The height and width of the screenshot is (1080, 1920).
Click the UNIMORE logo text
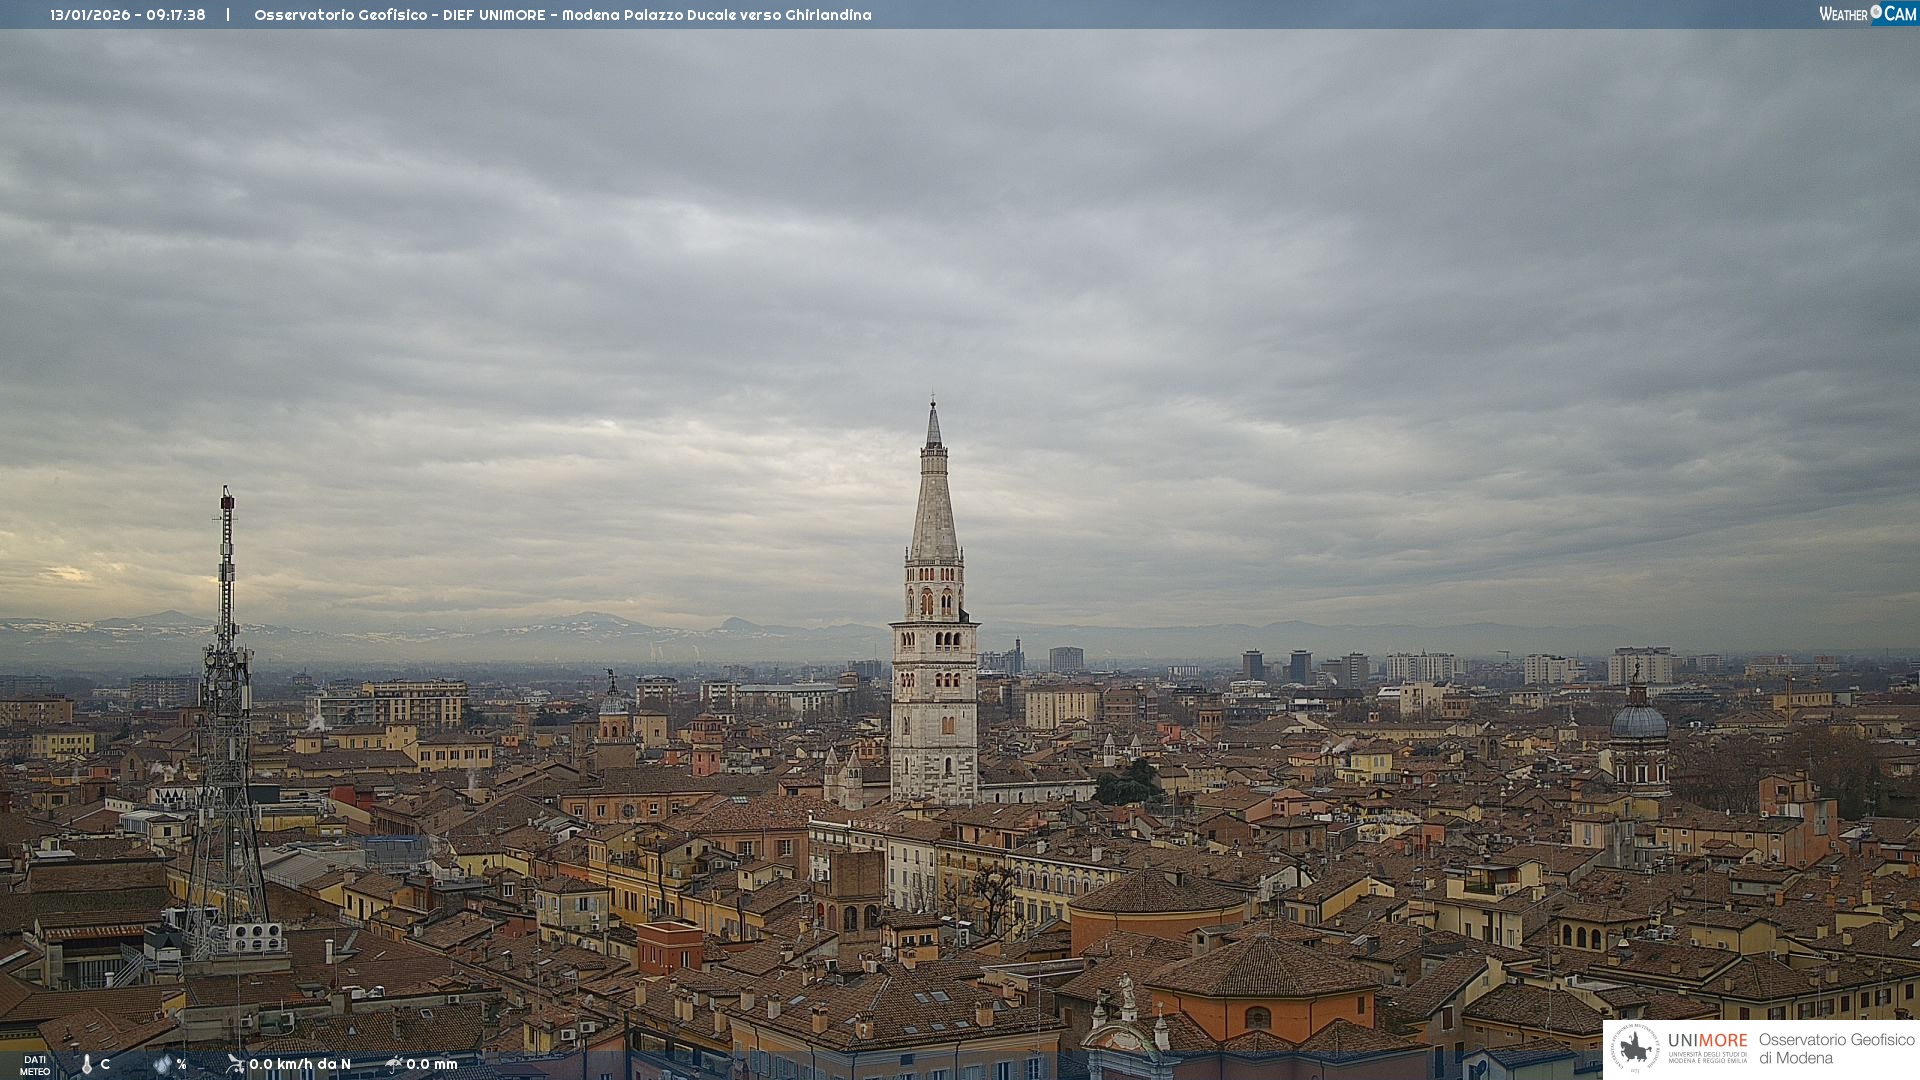pyautogui.click(x=1707, y=1041)
